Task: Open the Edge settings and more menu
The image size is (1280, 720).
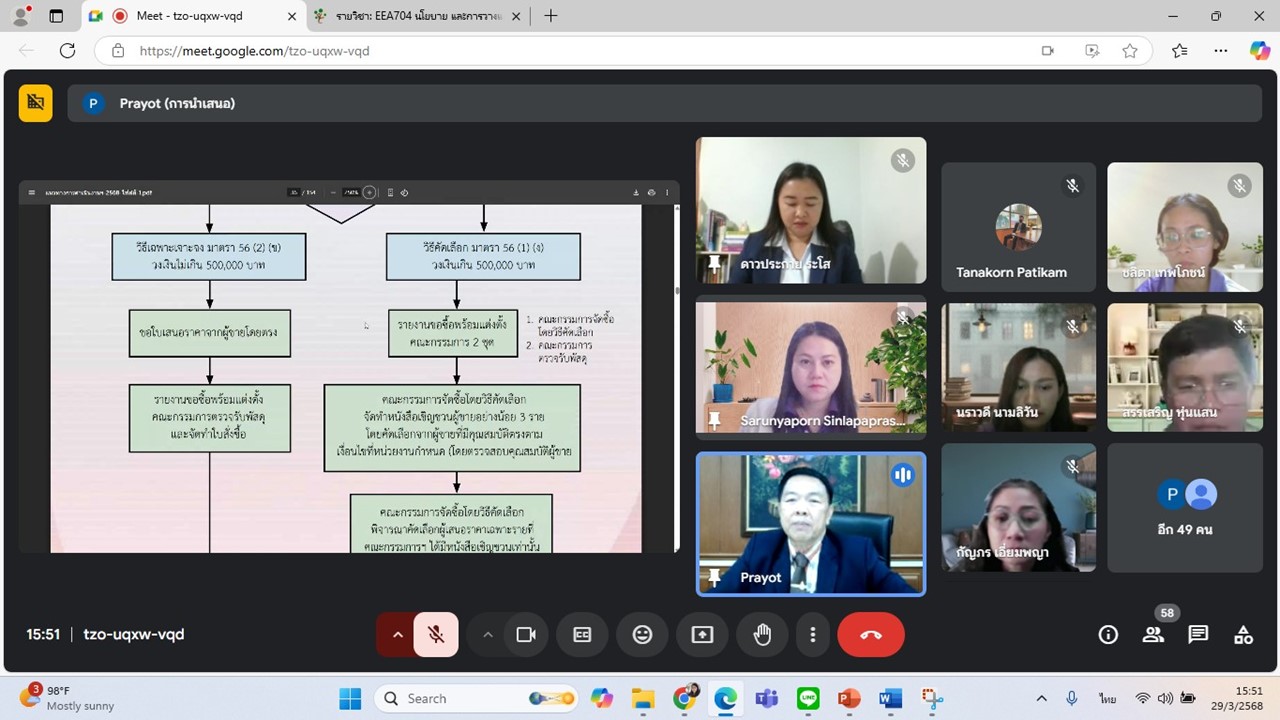Action: coord(1220,51)
